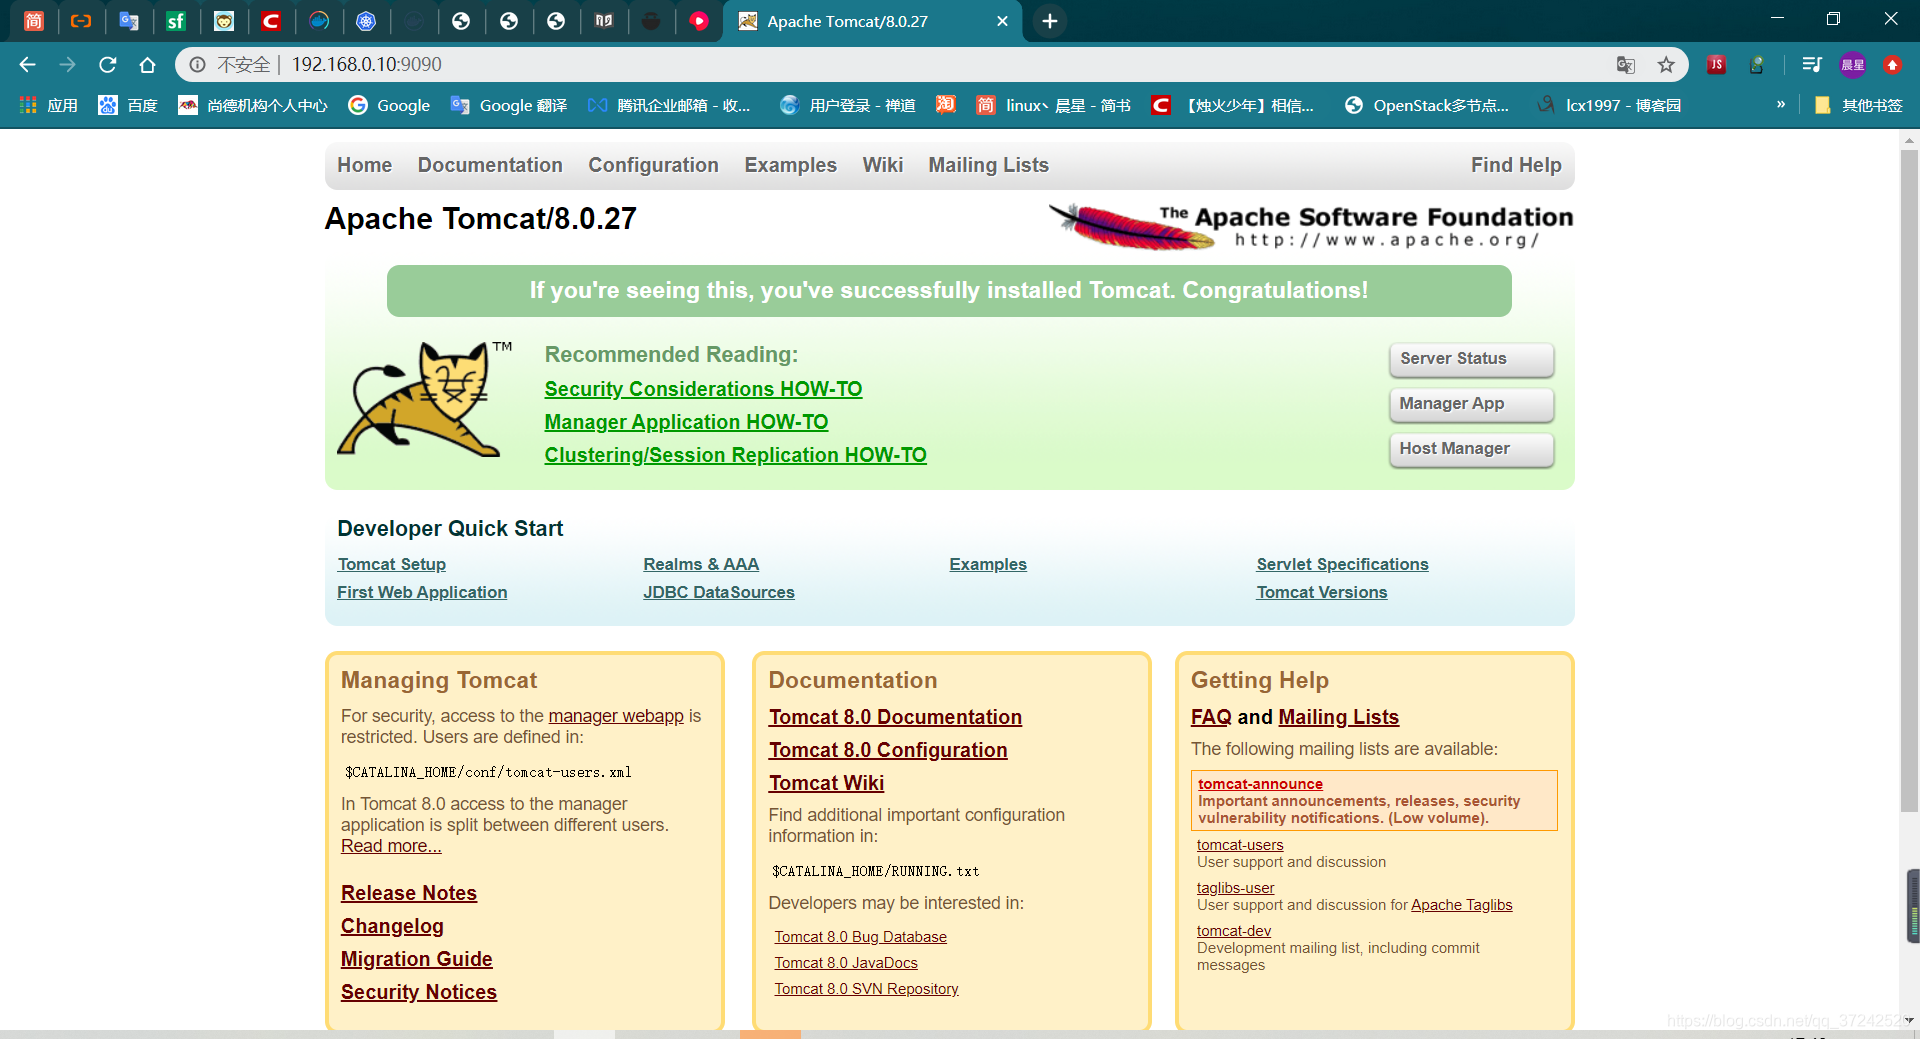Open Tomcat 8.0 SVN Repository link
This screenshot has width=1920, height=1039.
866,989
